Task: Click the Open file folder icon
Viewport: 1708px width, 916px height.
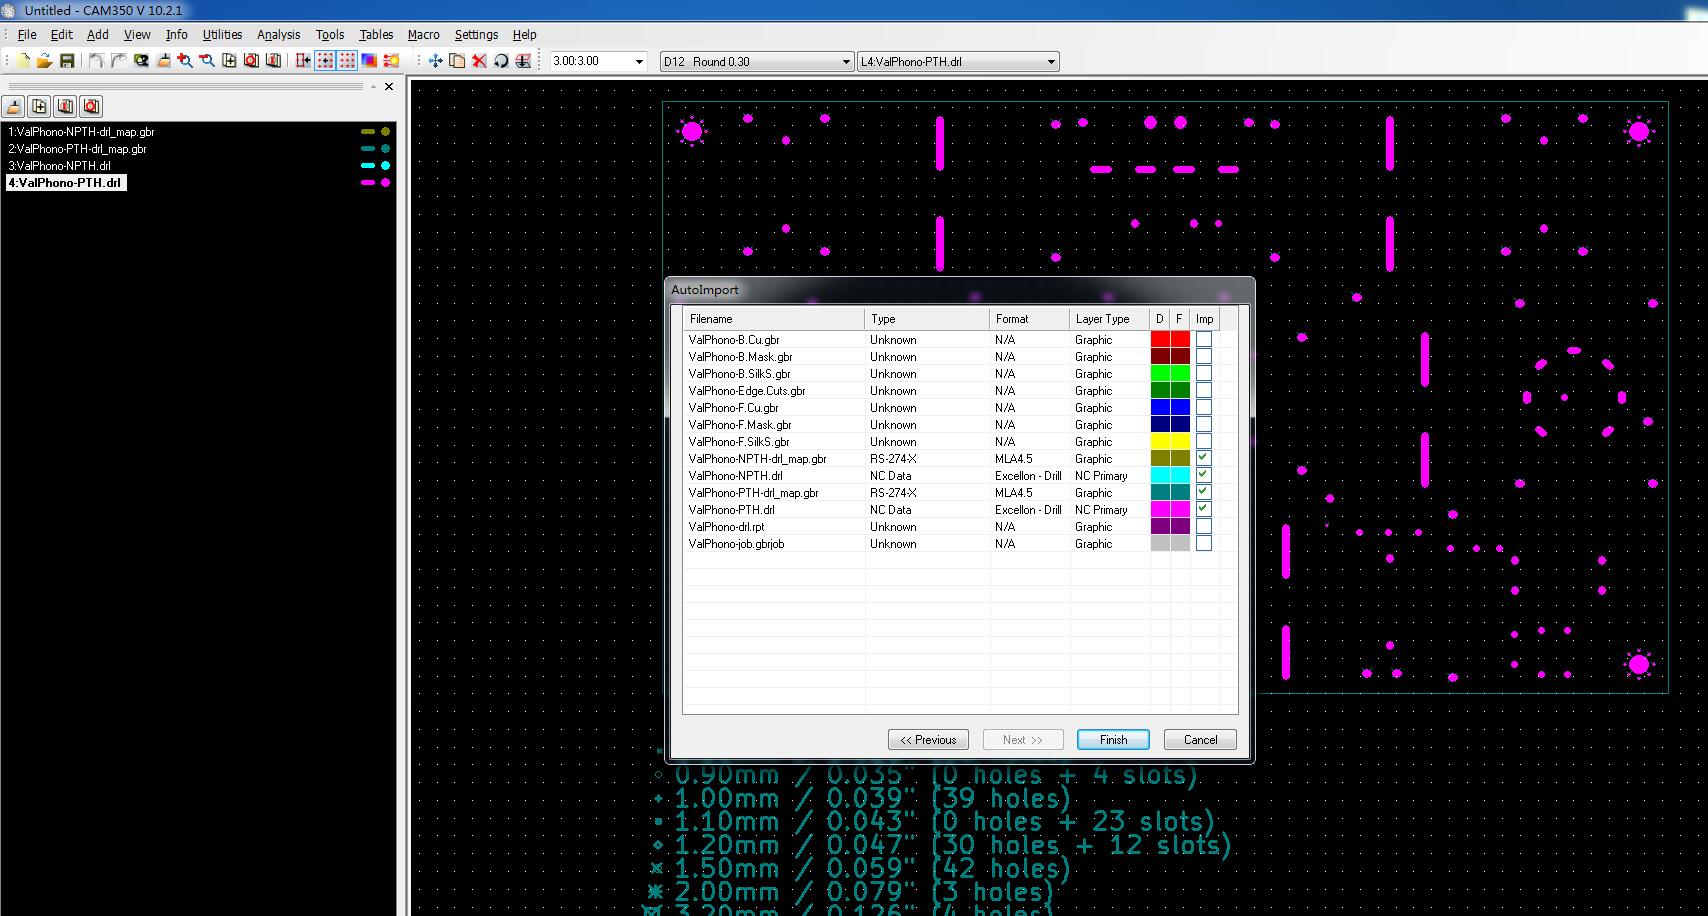Action: pos(44,61)
